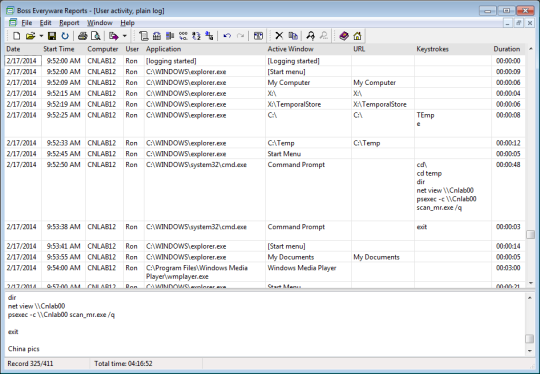
Task: Select the 9:52:09 AM My Computer row
Action: point(265,83)
